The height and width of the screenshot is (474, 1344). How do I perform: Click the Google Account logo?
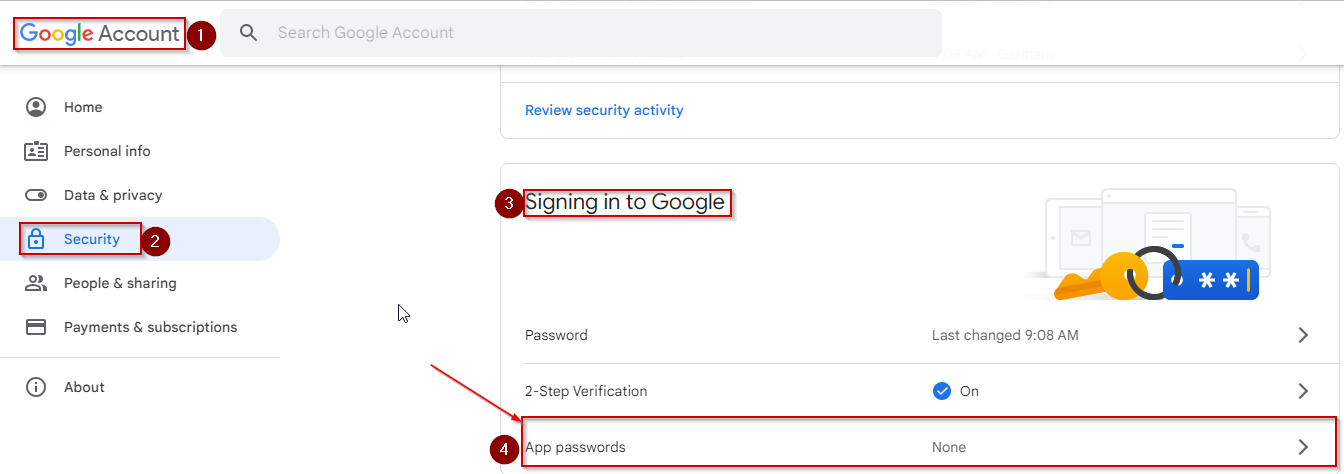[99, 33]
